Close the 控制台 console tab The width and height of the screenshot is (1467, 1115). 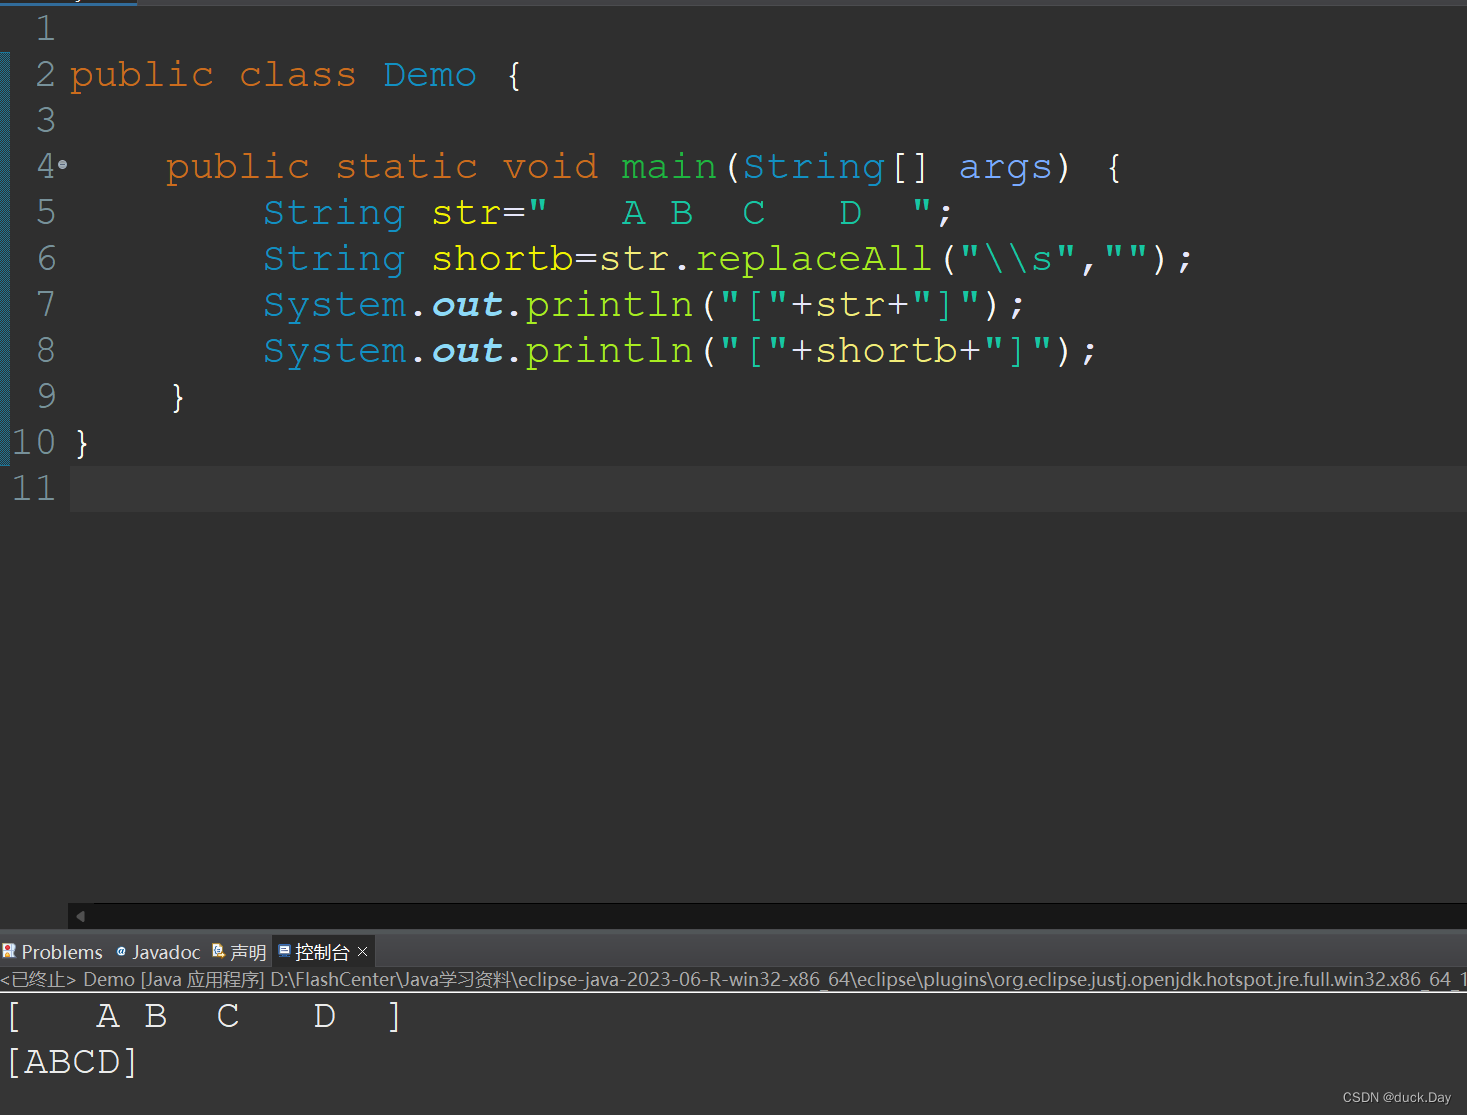362,951
